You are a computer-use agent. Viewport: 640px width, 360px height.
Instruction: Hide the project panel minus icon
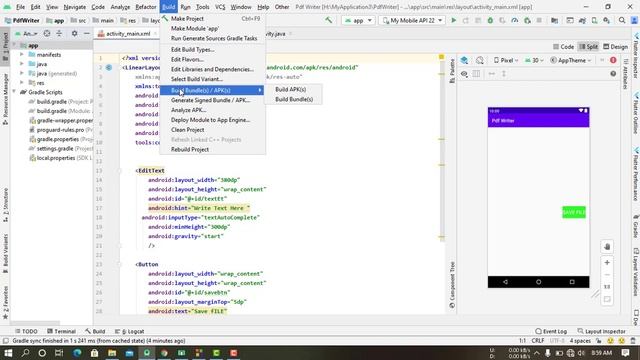pos(87,33)
